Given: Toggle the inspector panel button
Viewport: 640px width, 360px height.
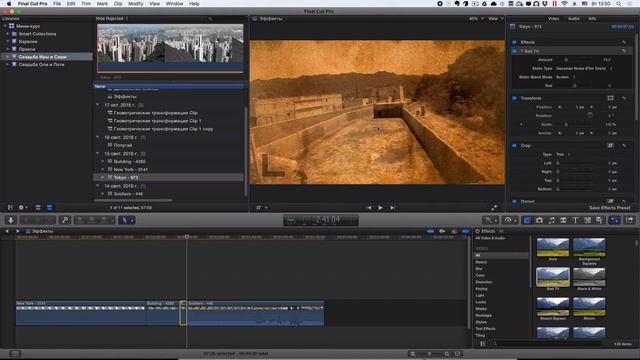Looking at the screenshot, I should coord(615,220).
